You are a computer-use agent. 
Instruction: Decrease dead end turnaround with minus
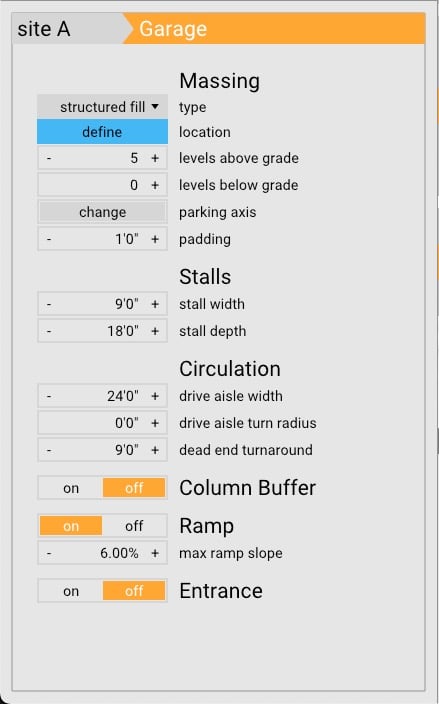(49, 450)
